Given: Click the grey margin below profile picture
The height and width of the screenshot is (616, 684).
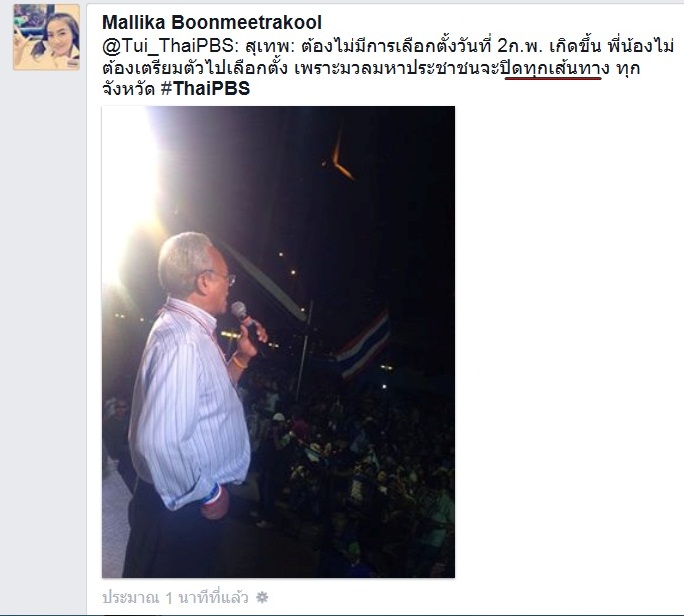Looking at the screenshot, I should point(44,340).
